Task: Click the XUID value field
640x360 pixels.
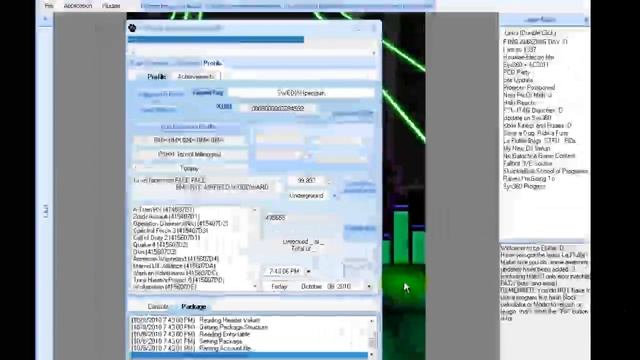Action: click(x=277, y=108)
